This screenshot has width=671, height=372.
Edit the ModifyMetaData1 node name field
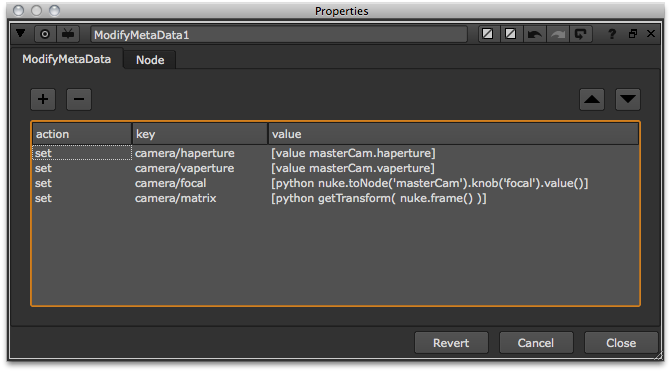[x=279, y=35]
